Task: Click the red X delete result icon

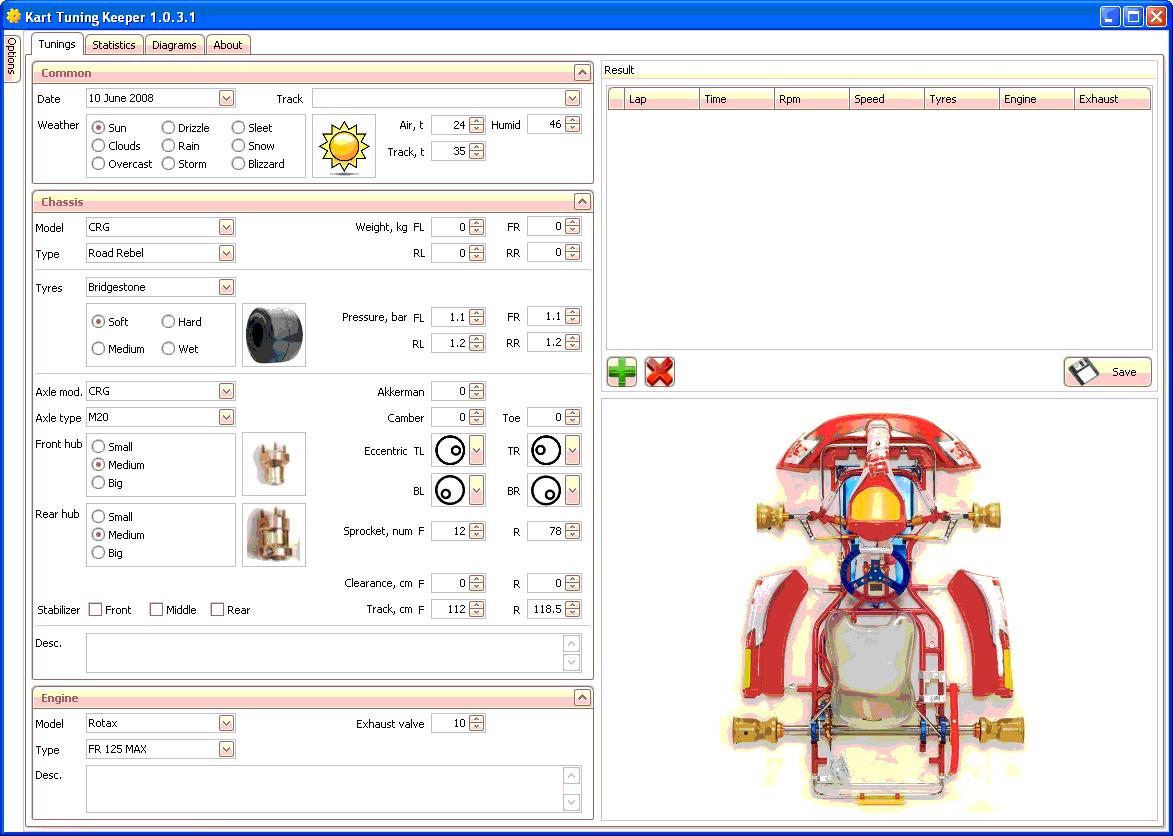Action: click(x=659, y=372)
